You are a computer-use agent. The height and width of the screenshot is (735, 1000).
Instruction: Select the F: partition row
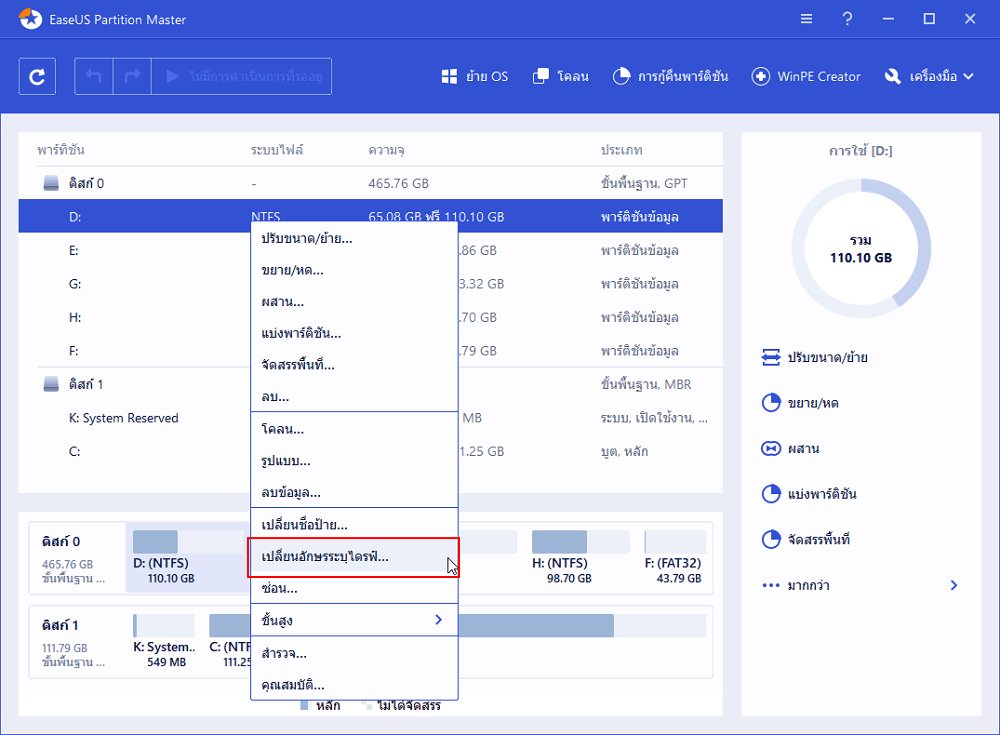(371, 351)
